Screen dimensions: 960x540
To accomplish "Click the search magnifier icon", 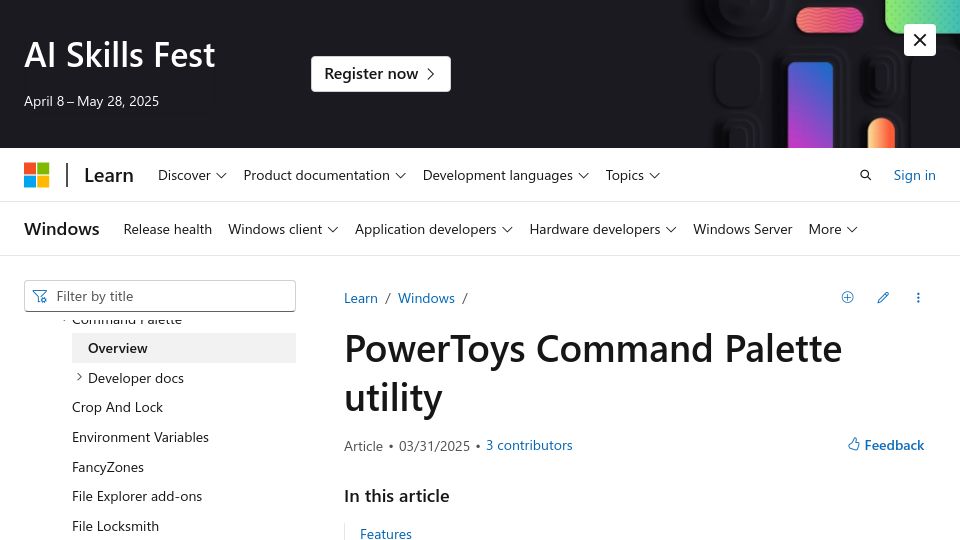I will pos(865,175).
